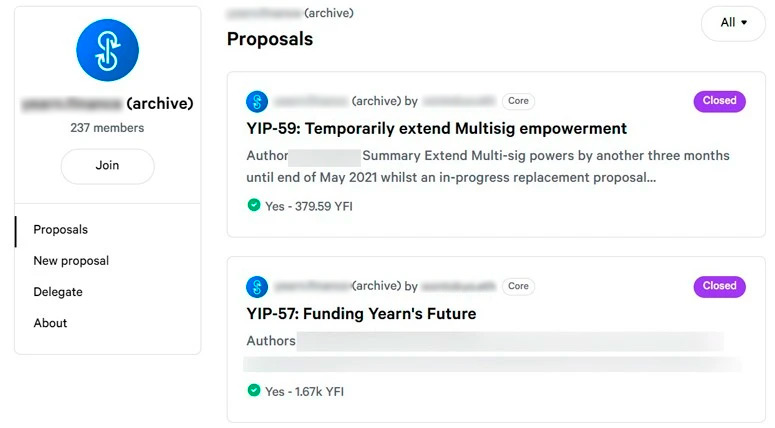The width and height of the screenshot is (775, 428).
Task: Select Proposals in the sidebar menu
Action: point(61,230)
